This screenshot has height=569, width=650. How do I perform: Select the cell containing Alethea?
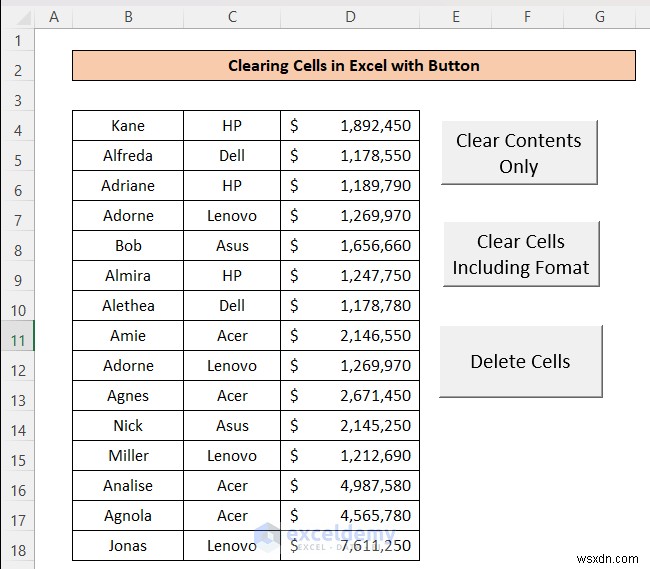[x=128, y=305]
